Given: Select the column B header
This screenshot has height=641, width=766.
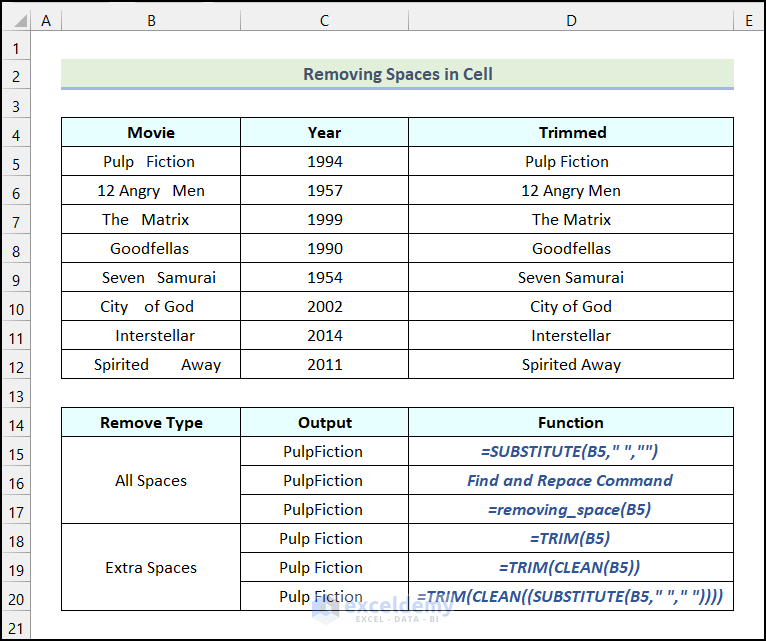Looking at the screenshot, I should 150,20.
